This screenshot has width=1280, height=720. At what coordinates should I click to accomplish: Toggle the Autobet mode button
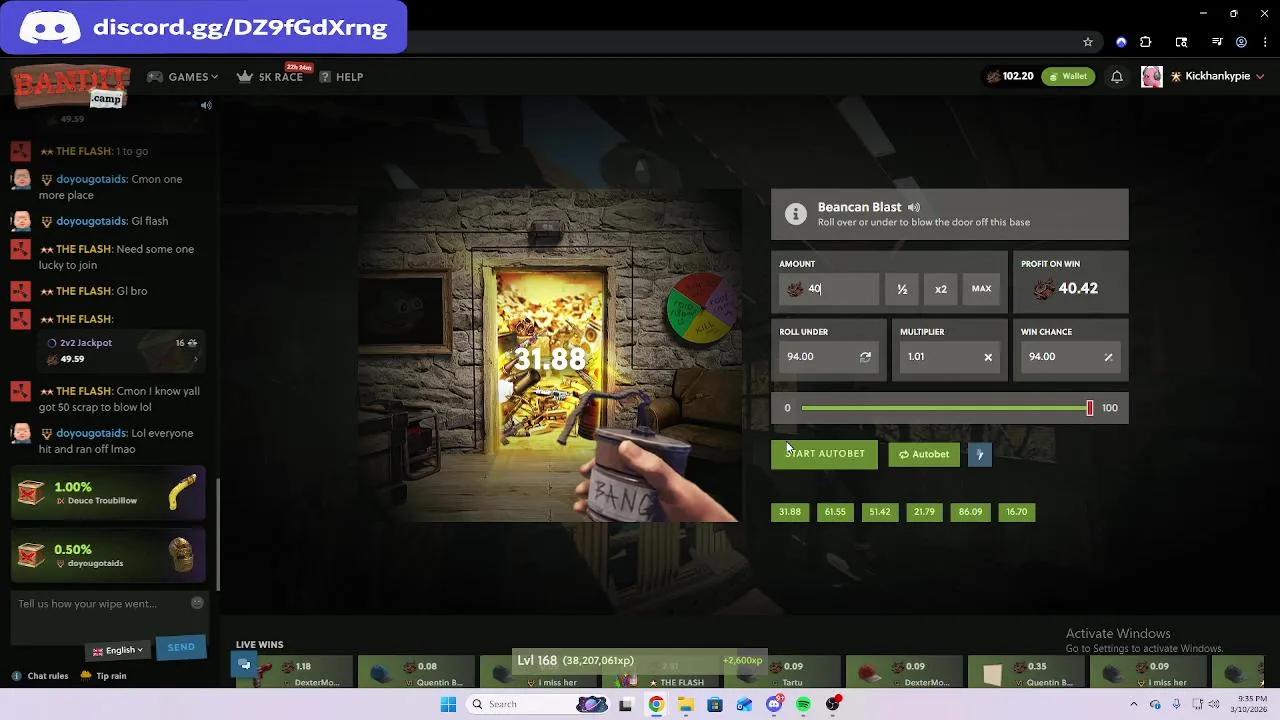923,454
